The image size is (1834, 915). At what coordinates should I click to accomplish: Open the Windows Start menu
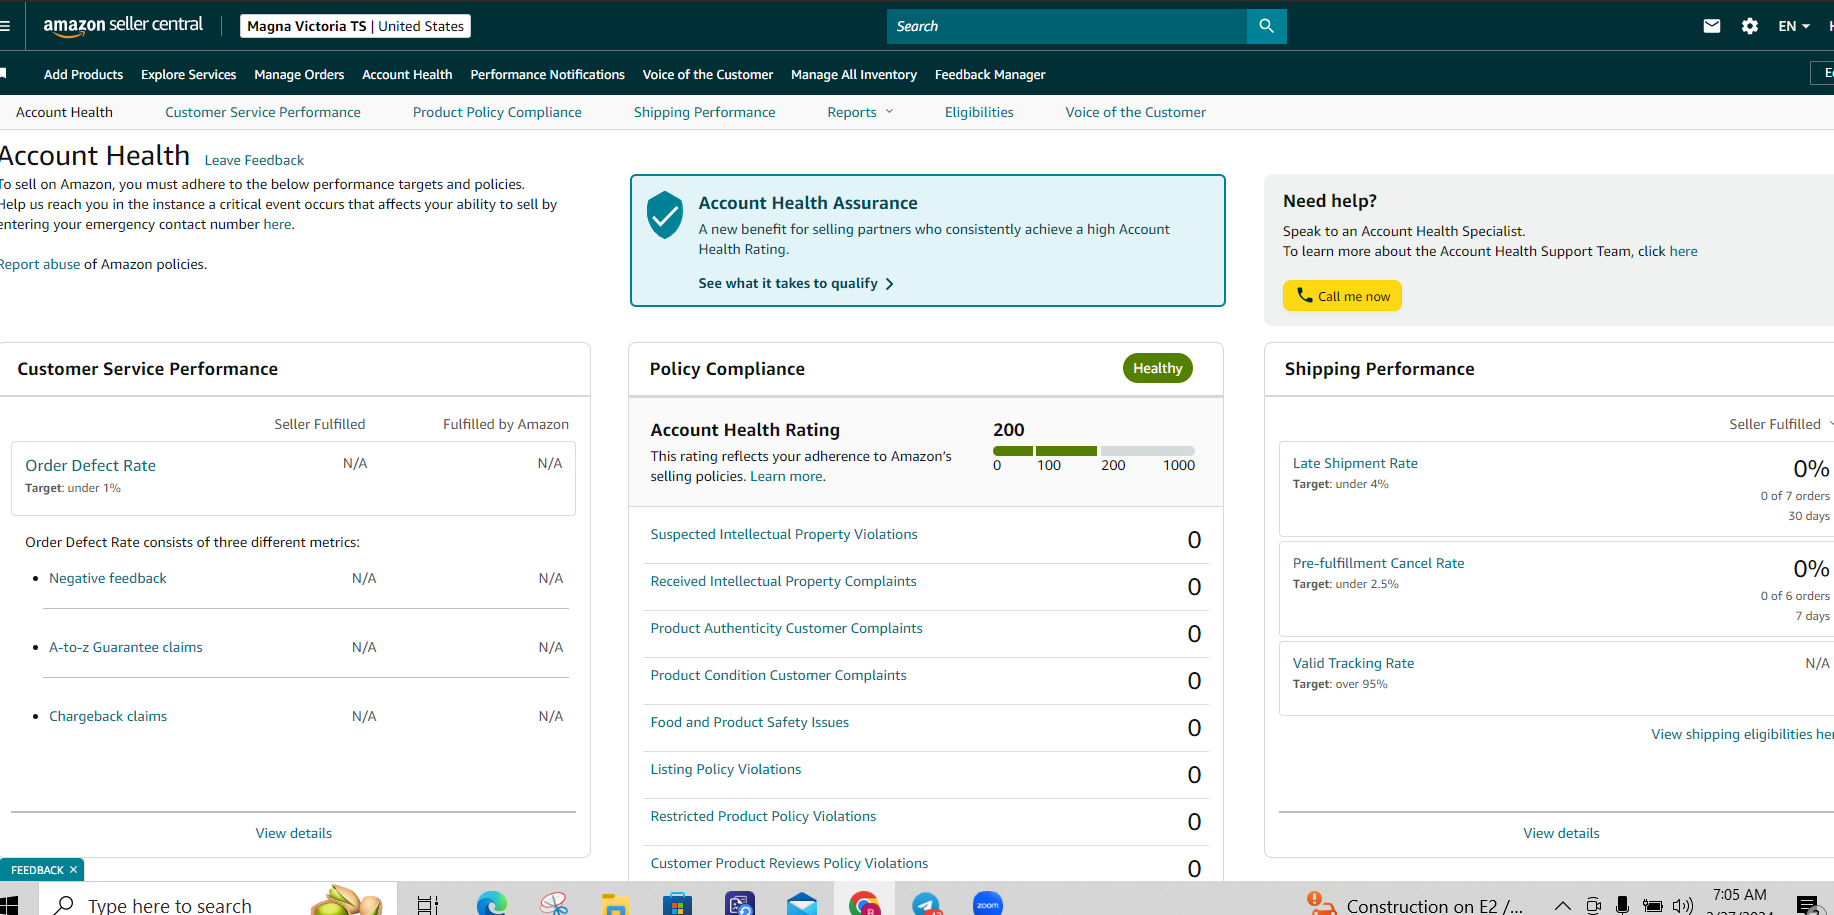point(9,906)
